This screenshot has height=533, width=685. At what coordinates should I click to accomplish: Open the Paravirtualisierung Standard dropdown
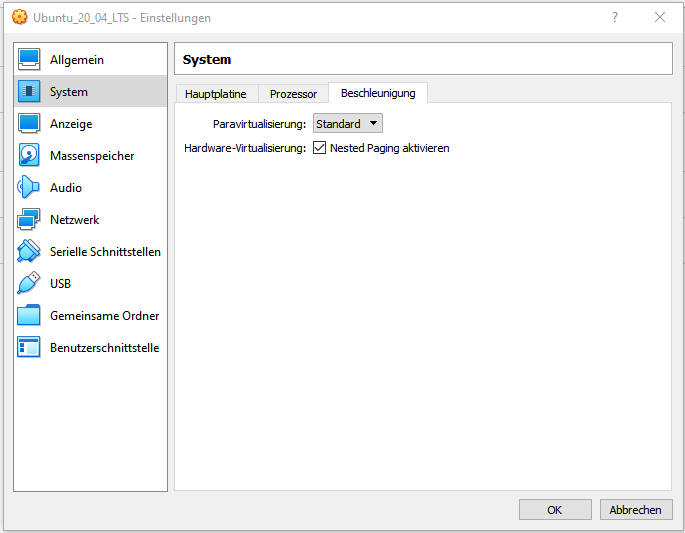(x=348, y=124)
